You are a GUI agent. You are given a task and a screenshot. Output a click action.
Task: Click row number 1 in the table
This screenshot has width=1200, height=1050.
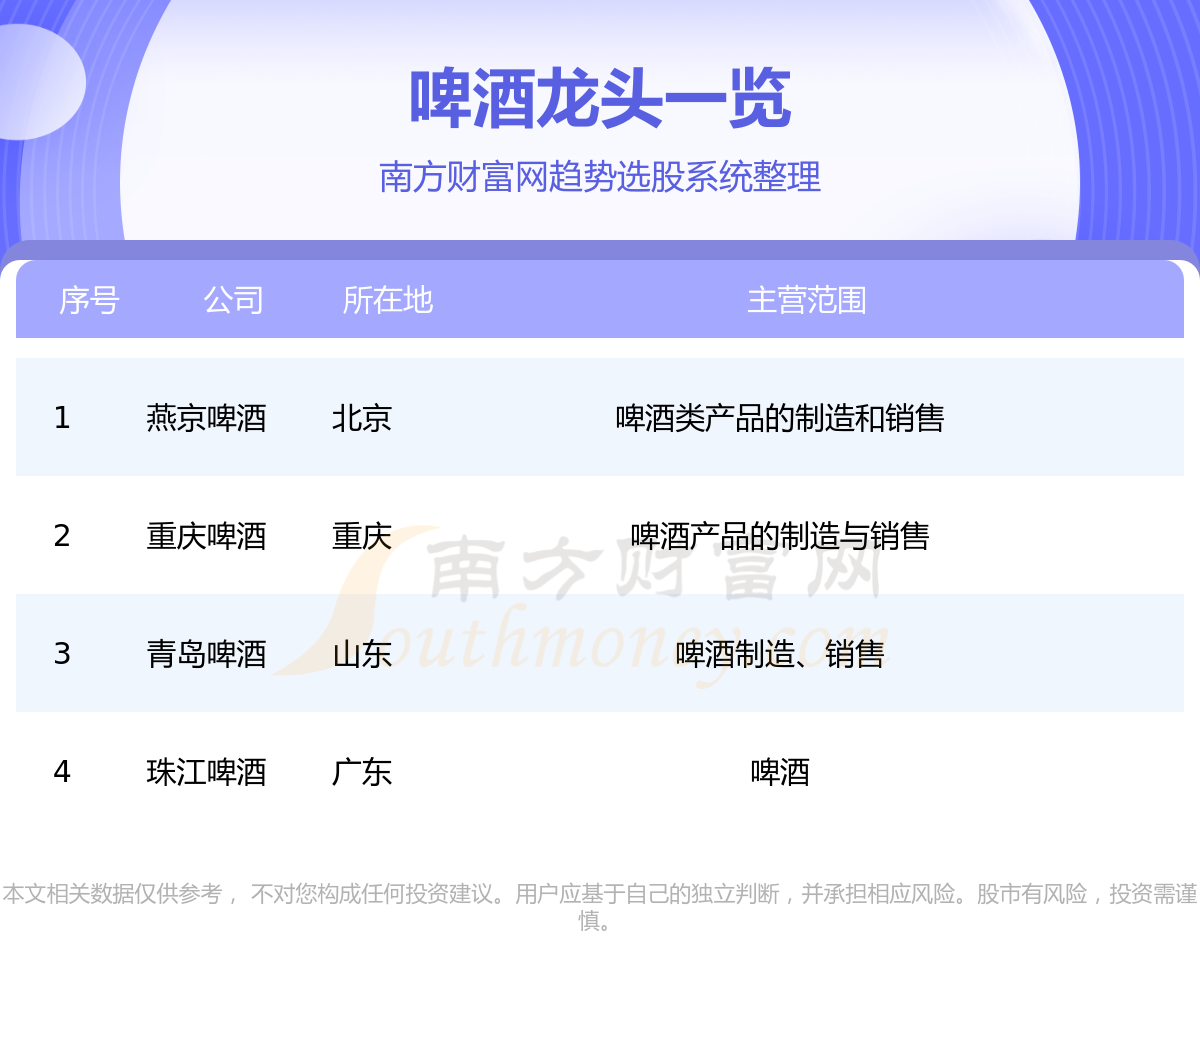click(62, 418)
